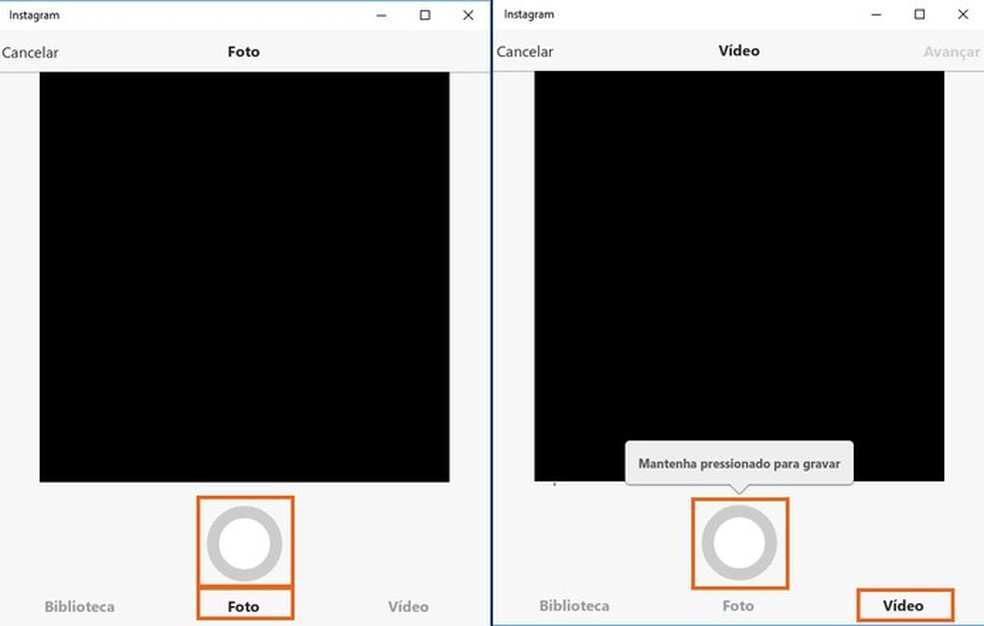The image size is (984, 626).
Task: Switch to Foto tab in the right window
Action: click(738, 605)
